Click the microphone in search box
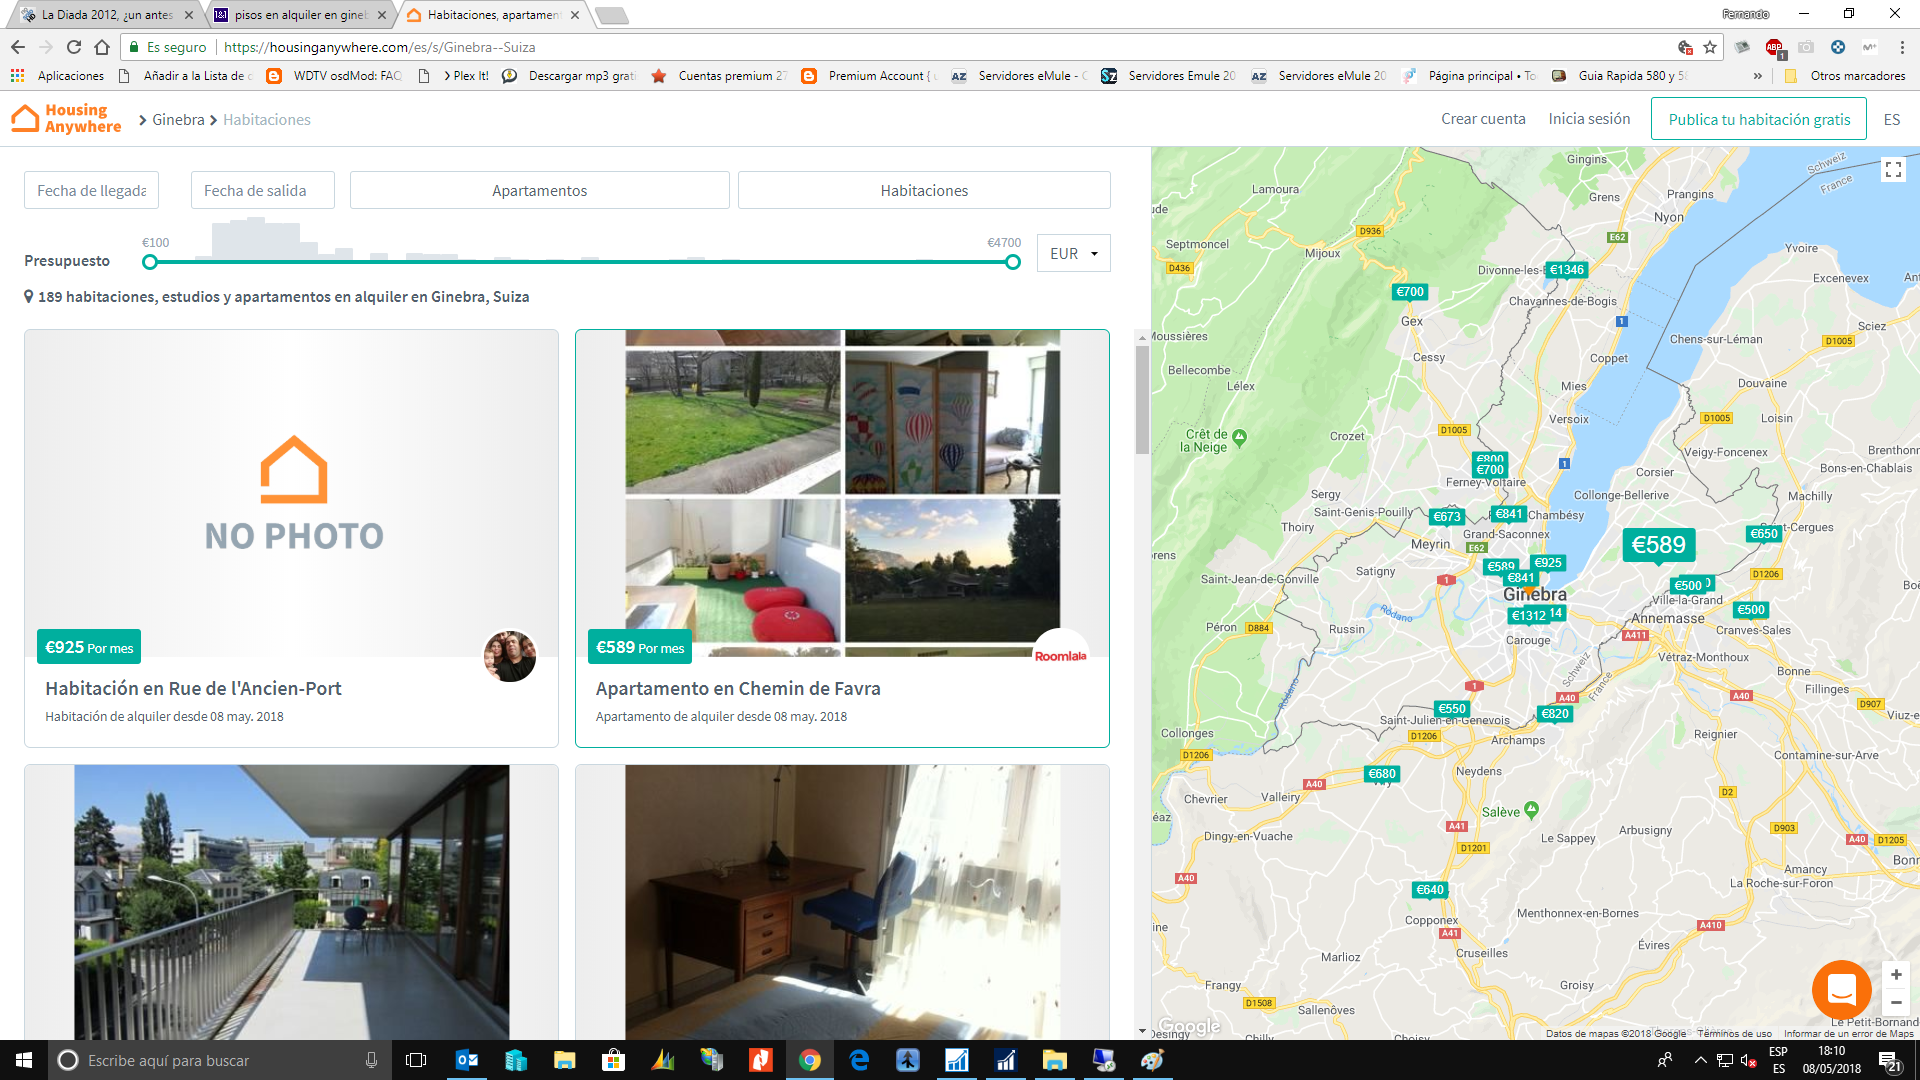1920x1080 pixels. 371,1060
